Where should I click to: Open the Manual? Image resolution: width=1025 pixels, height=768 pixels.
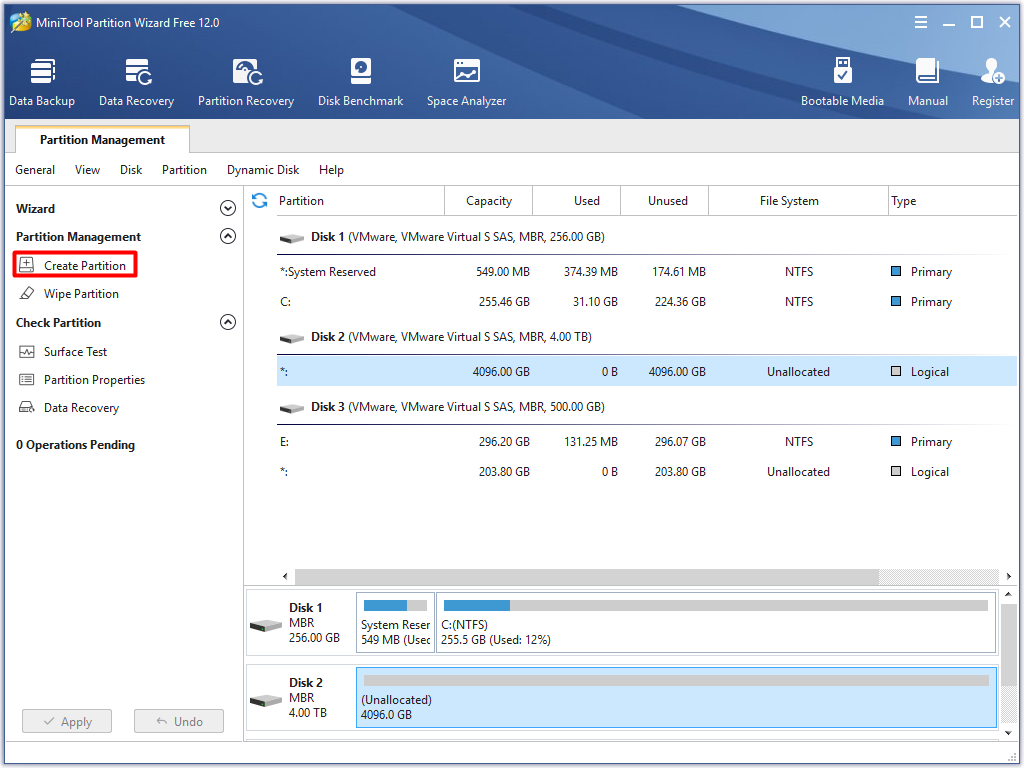[x=928, y=82]
